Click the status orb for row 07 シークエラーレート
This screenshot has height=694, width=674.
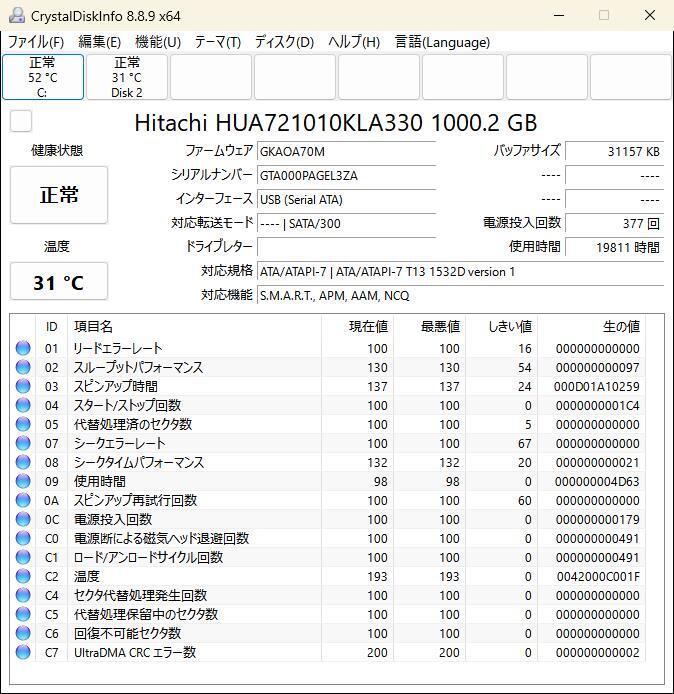23,443
